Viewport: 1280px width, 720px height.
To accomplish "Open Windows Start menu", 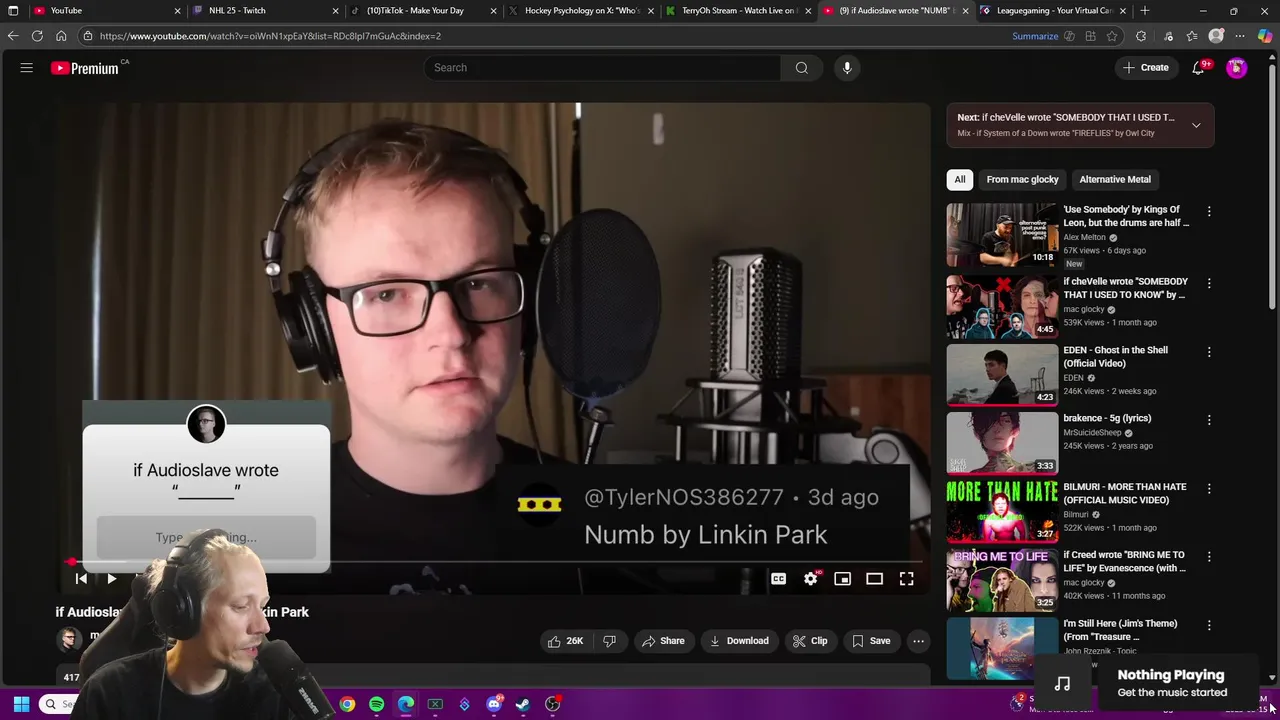I will (21, 704).
